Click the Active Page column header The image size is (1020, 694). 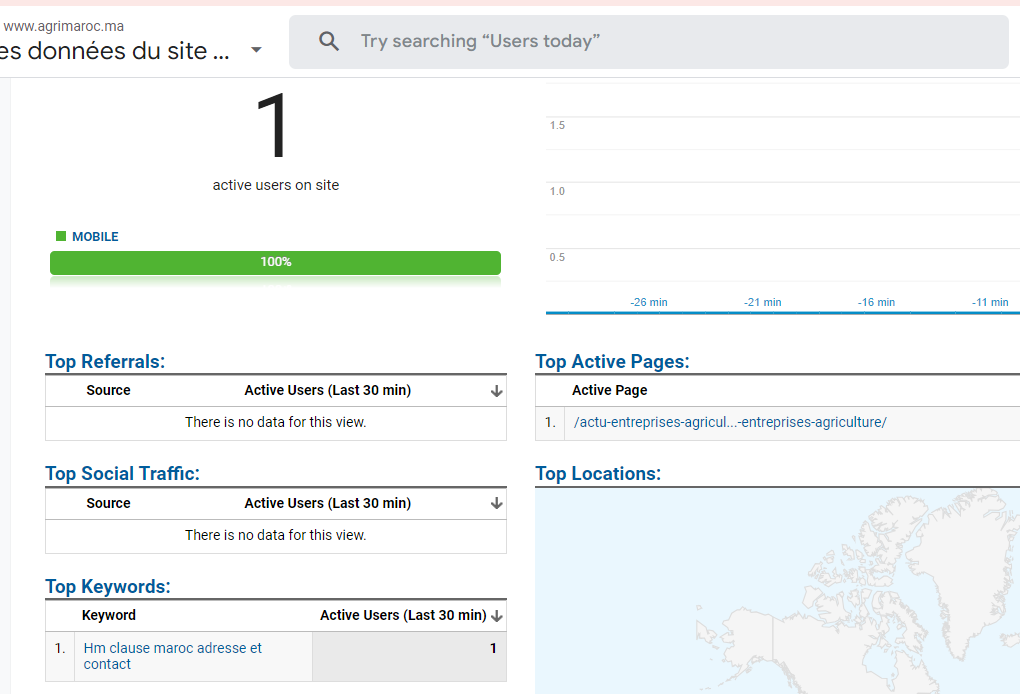[x=610, y=390]
